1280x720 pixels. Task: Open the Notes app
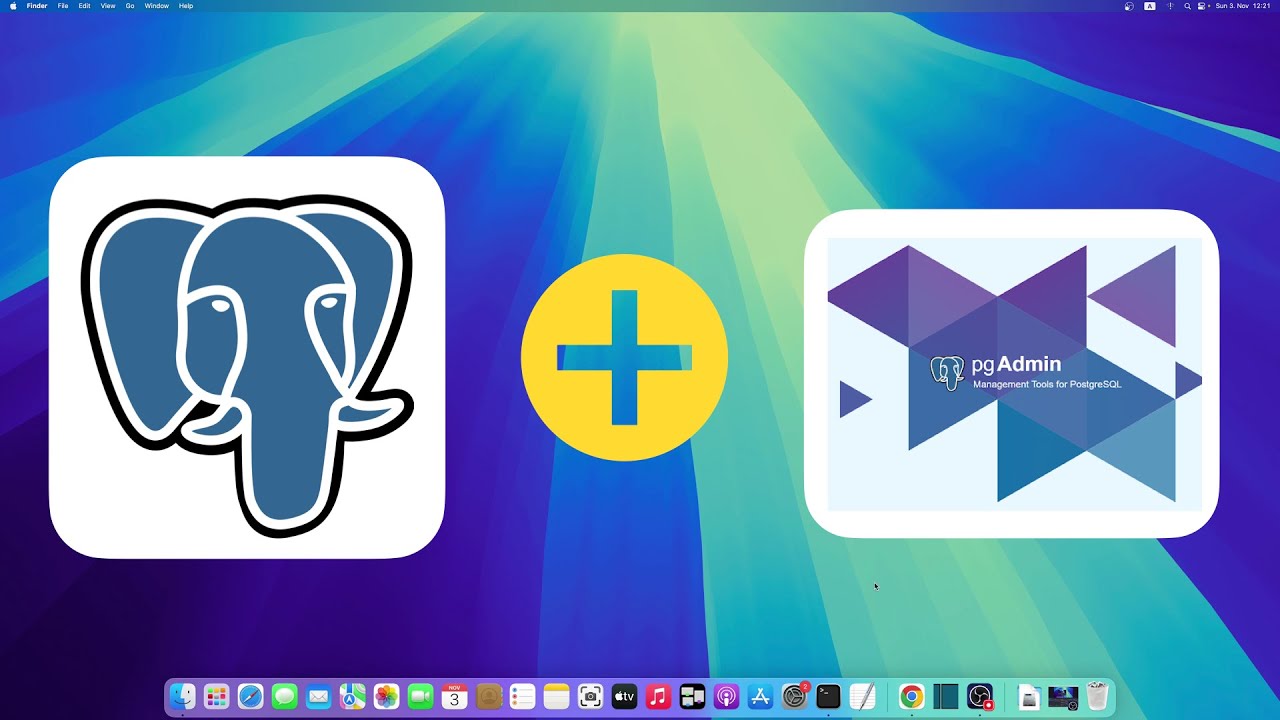(x=556, y=697)
